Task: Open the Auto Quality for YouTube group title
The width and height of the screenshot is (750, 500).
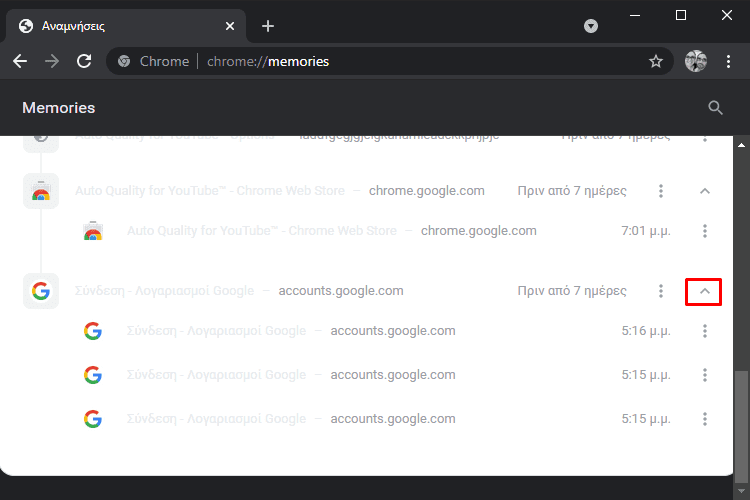Action: tap(210, 190)
